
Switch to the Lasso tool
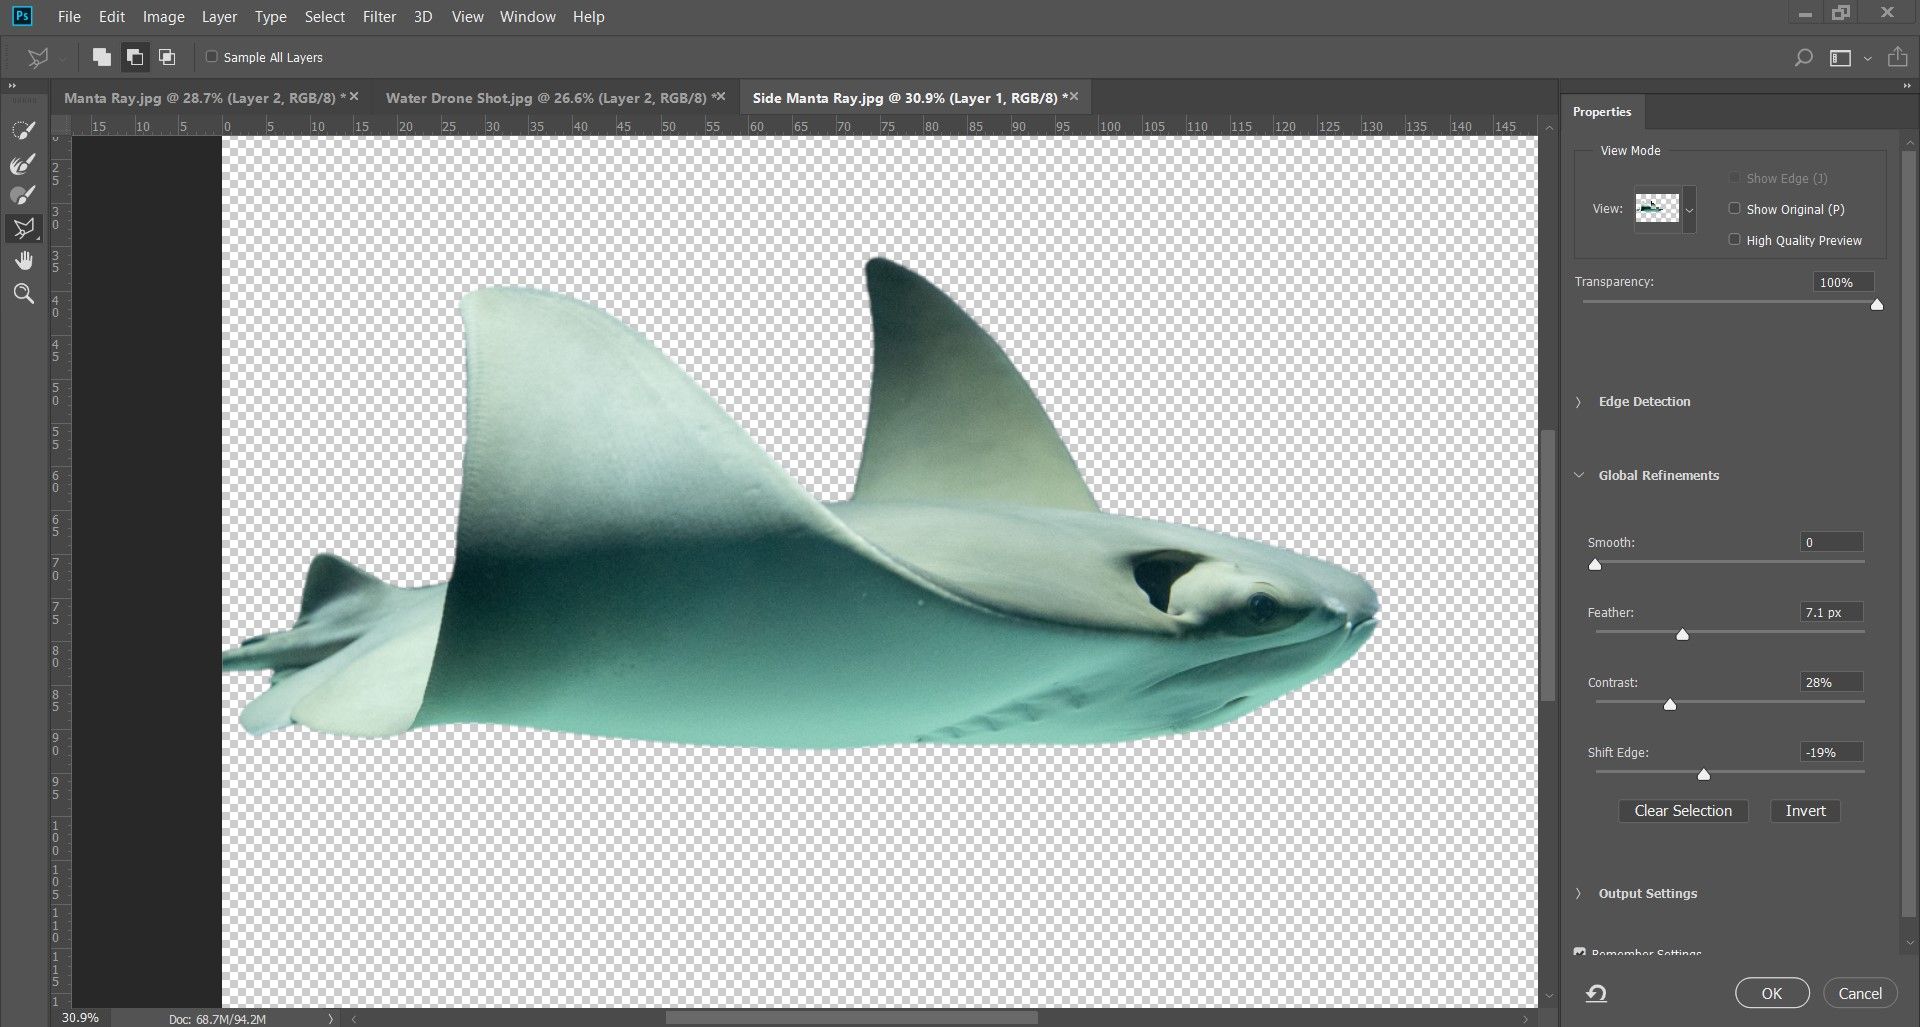pos(22,228)
